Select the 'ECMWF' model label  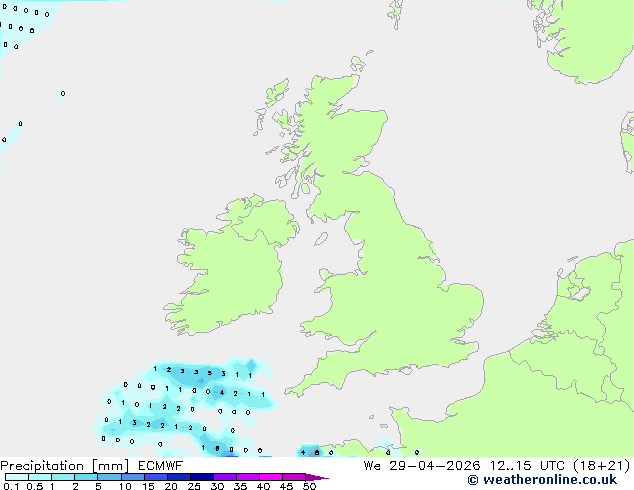pyautogui.click(x=161, y=466)
